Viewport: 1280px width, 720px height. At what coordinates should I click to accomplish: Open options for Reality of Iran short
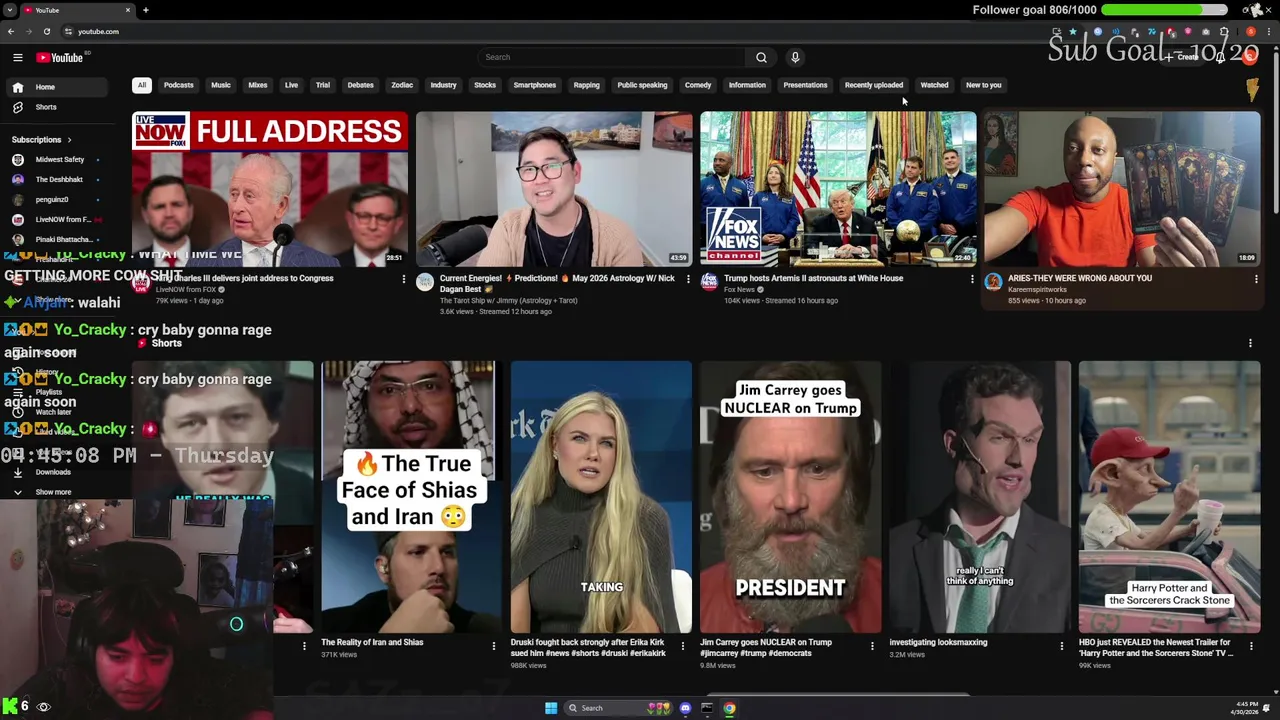pyautogui.click(x=493, y=646)
